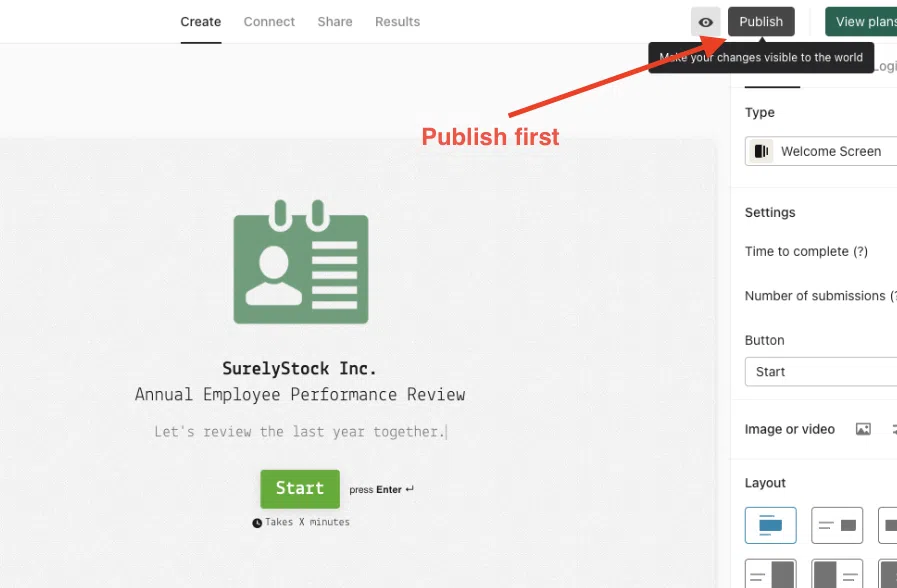
Task: Click the description text 'Let's review the last year together'
Action: 299,432
